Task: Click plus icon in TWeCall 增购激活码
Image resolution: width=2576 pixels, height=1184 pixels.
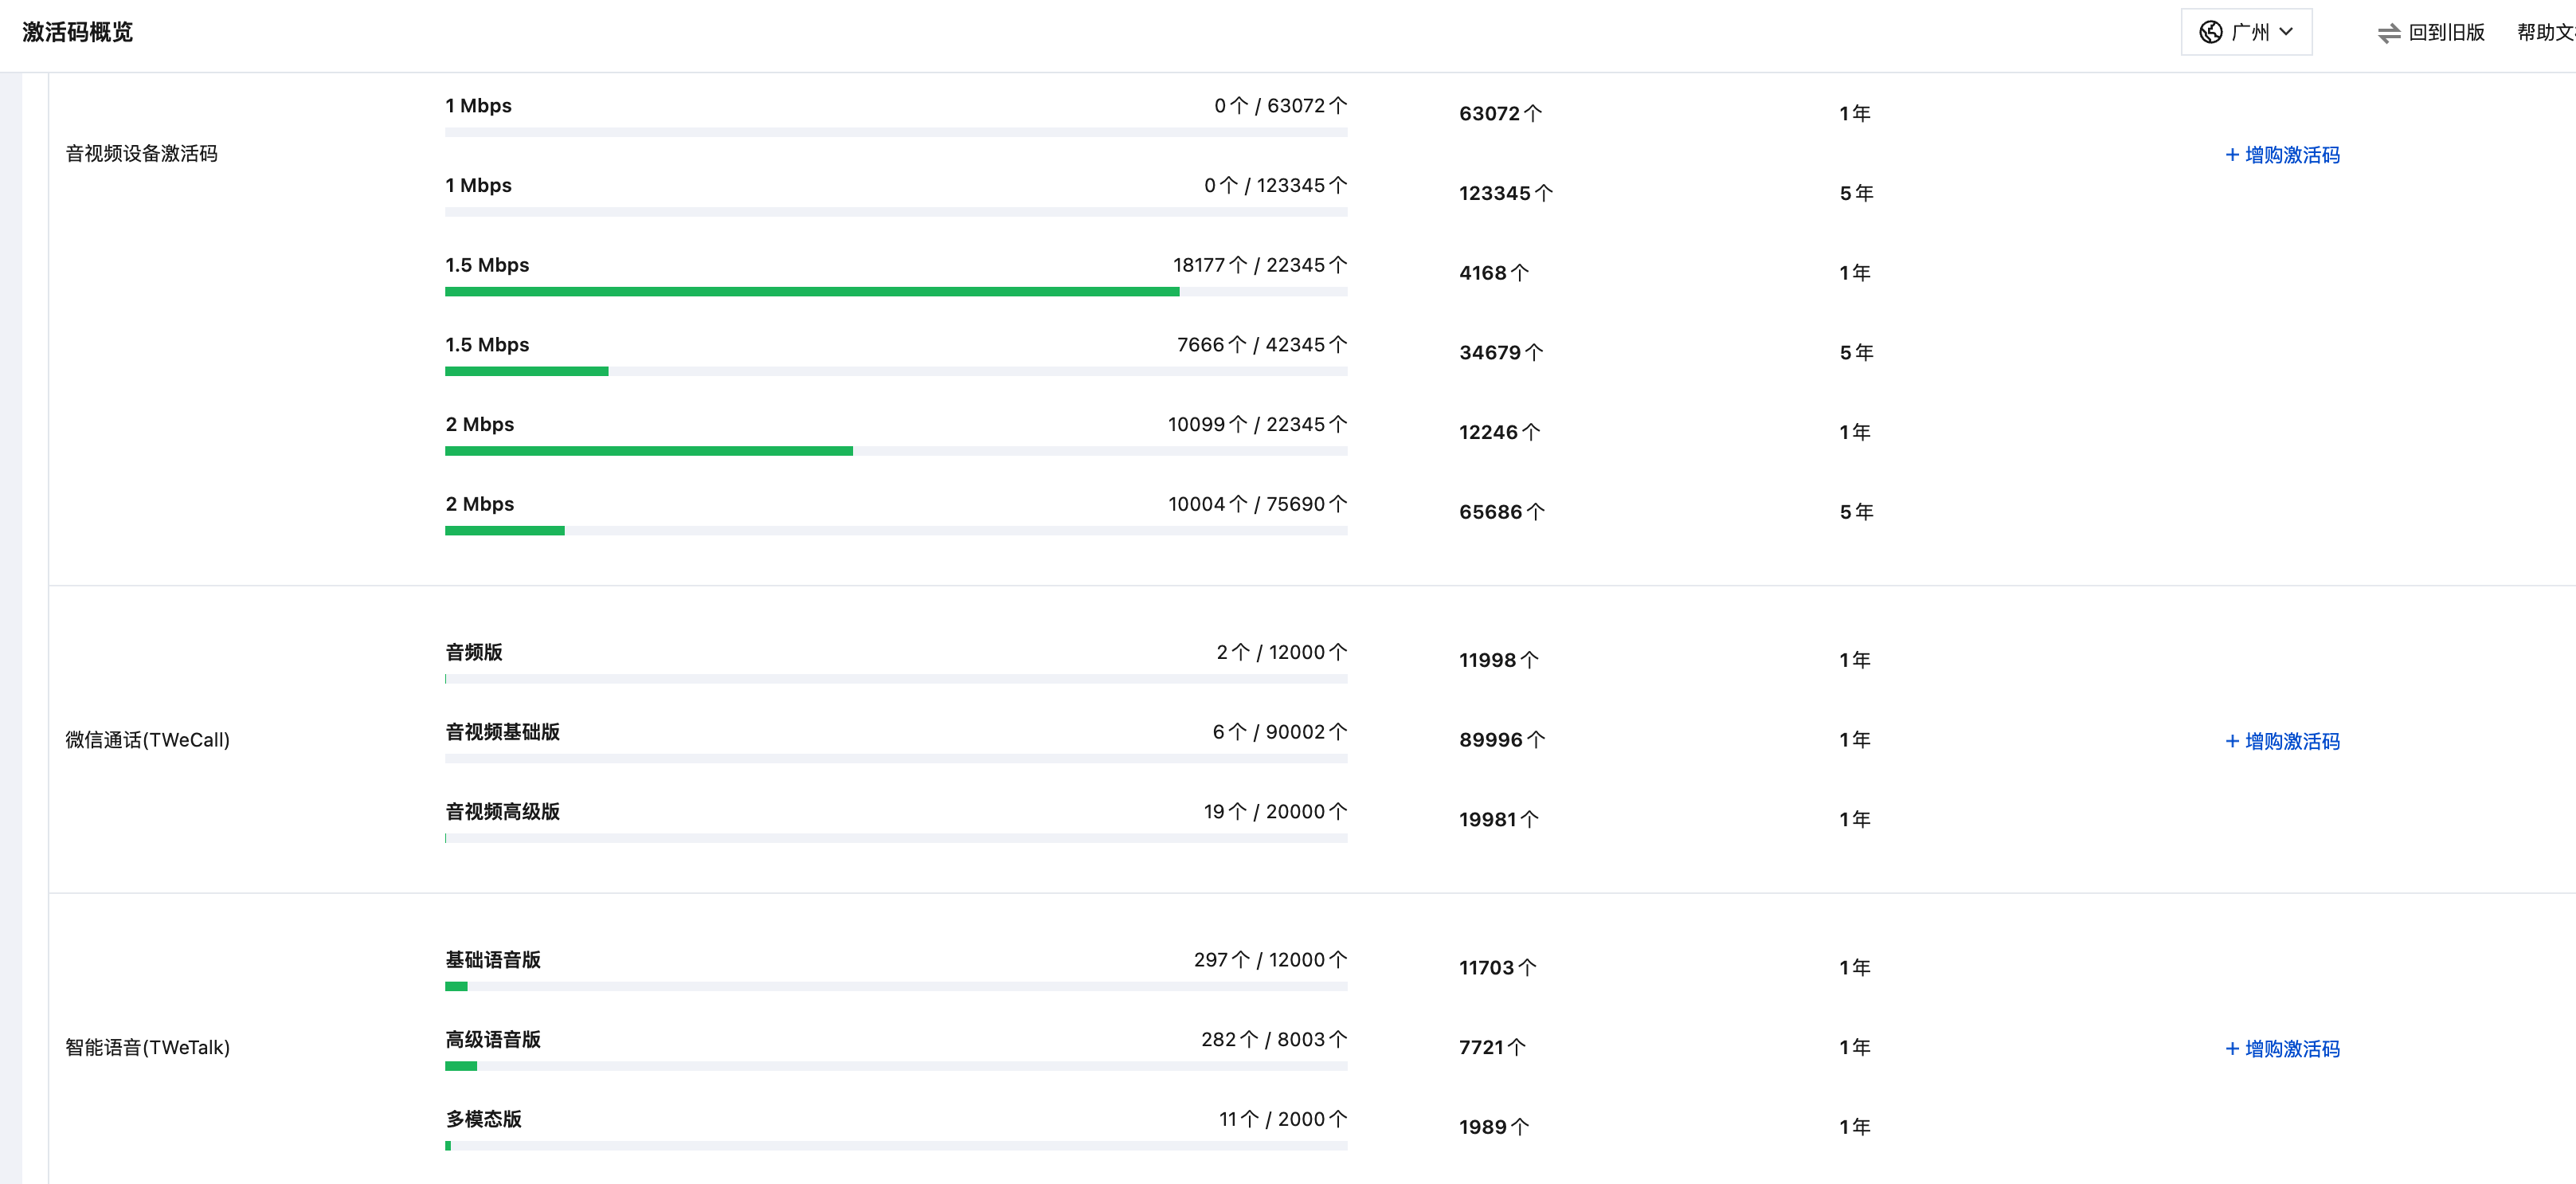Action: [2232, 741]
